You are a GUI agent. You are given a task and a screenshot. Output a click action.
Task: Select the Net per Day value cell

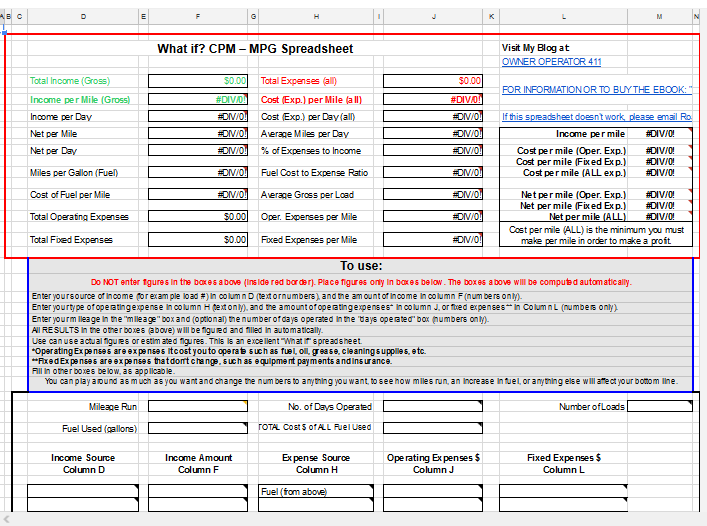pyautogui.click(x=198, y=151)
